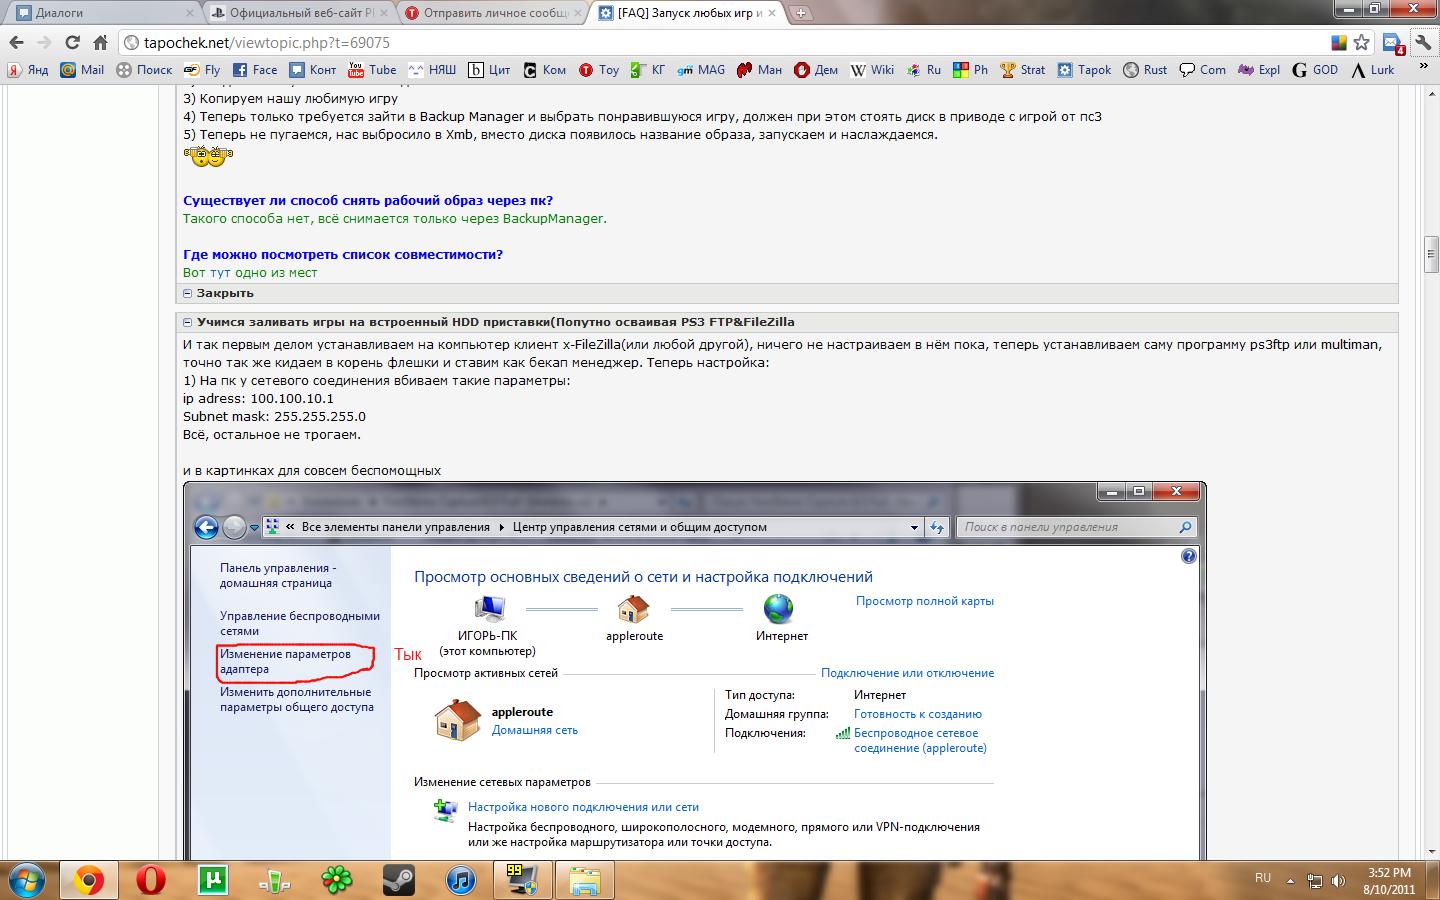Screen dimensions: 1440x900
Task: Open the mail notifier extension icon
Action: pos(1393,43)
